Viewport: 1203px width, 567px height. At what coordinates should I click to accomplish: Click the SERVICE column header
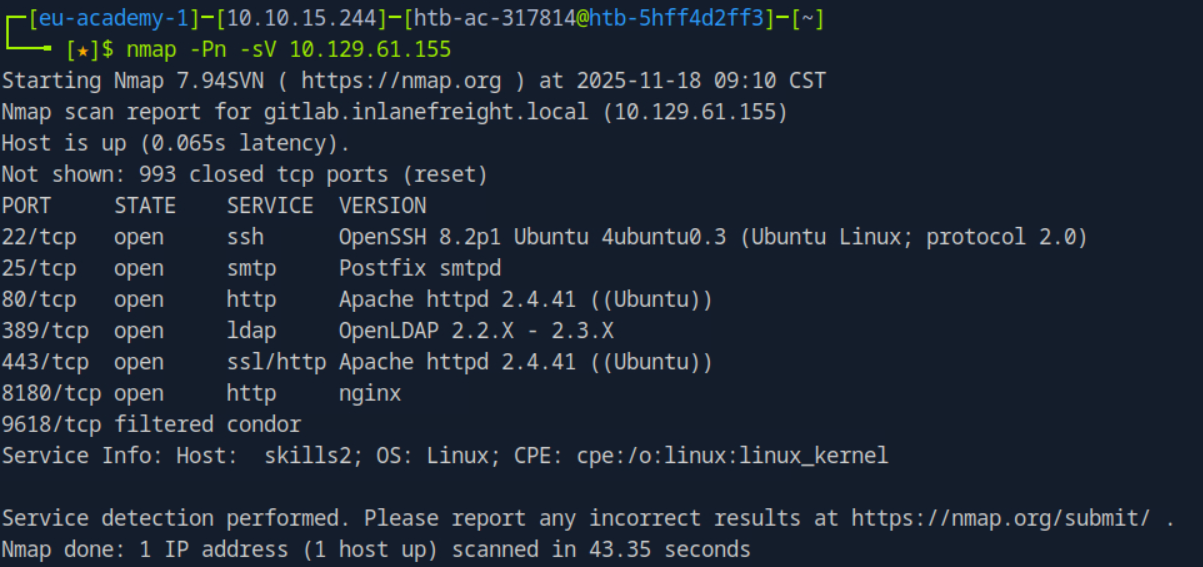pyautogui.click(x=269, y=205)
